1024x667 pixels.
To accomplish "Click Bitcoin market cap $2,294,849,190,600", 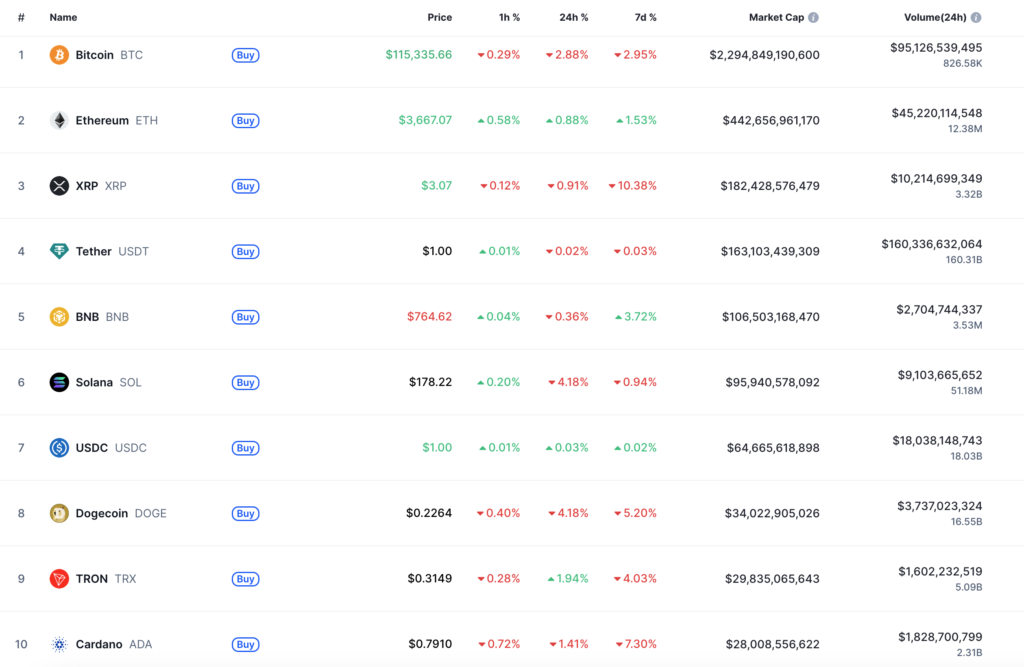I will pyautogui.click(x=764, y=55).
